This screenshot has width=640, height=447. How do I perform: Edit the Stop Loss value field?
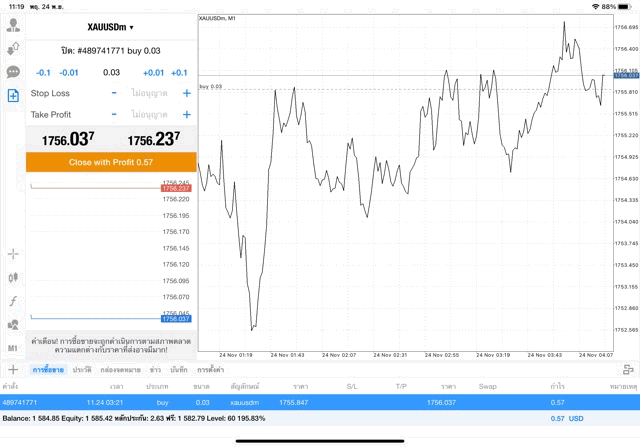pyautogui.click(x=149, y=93)
